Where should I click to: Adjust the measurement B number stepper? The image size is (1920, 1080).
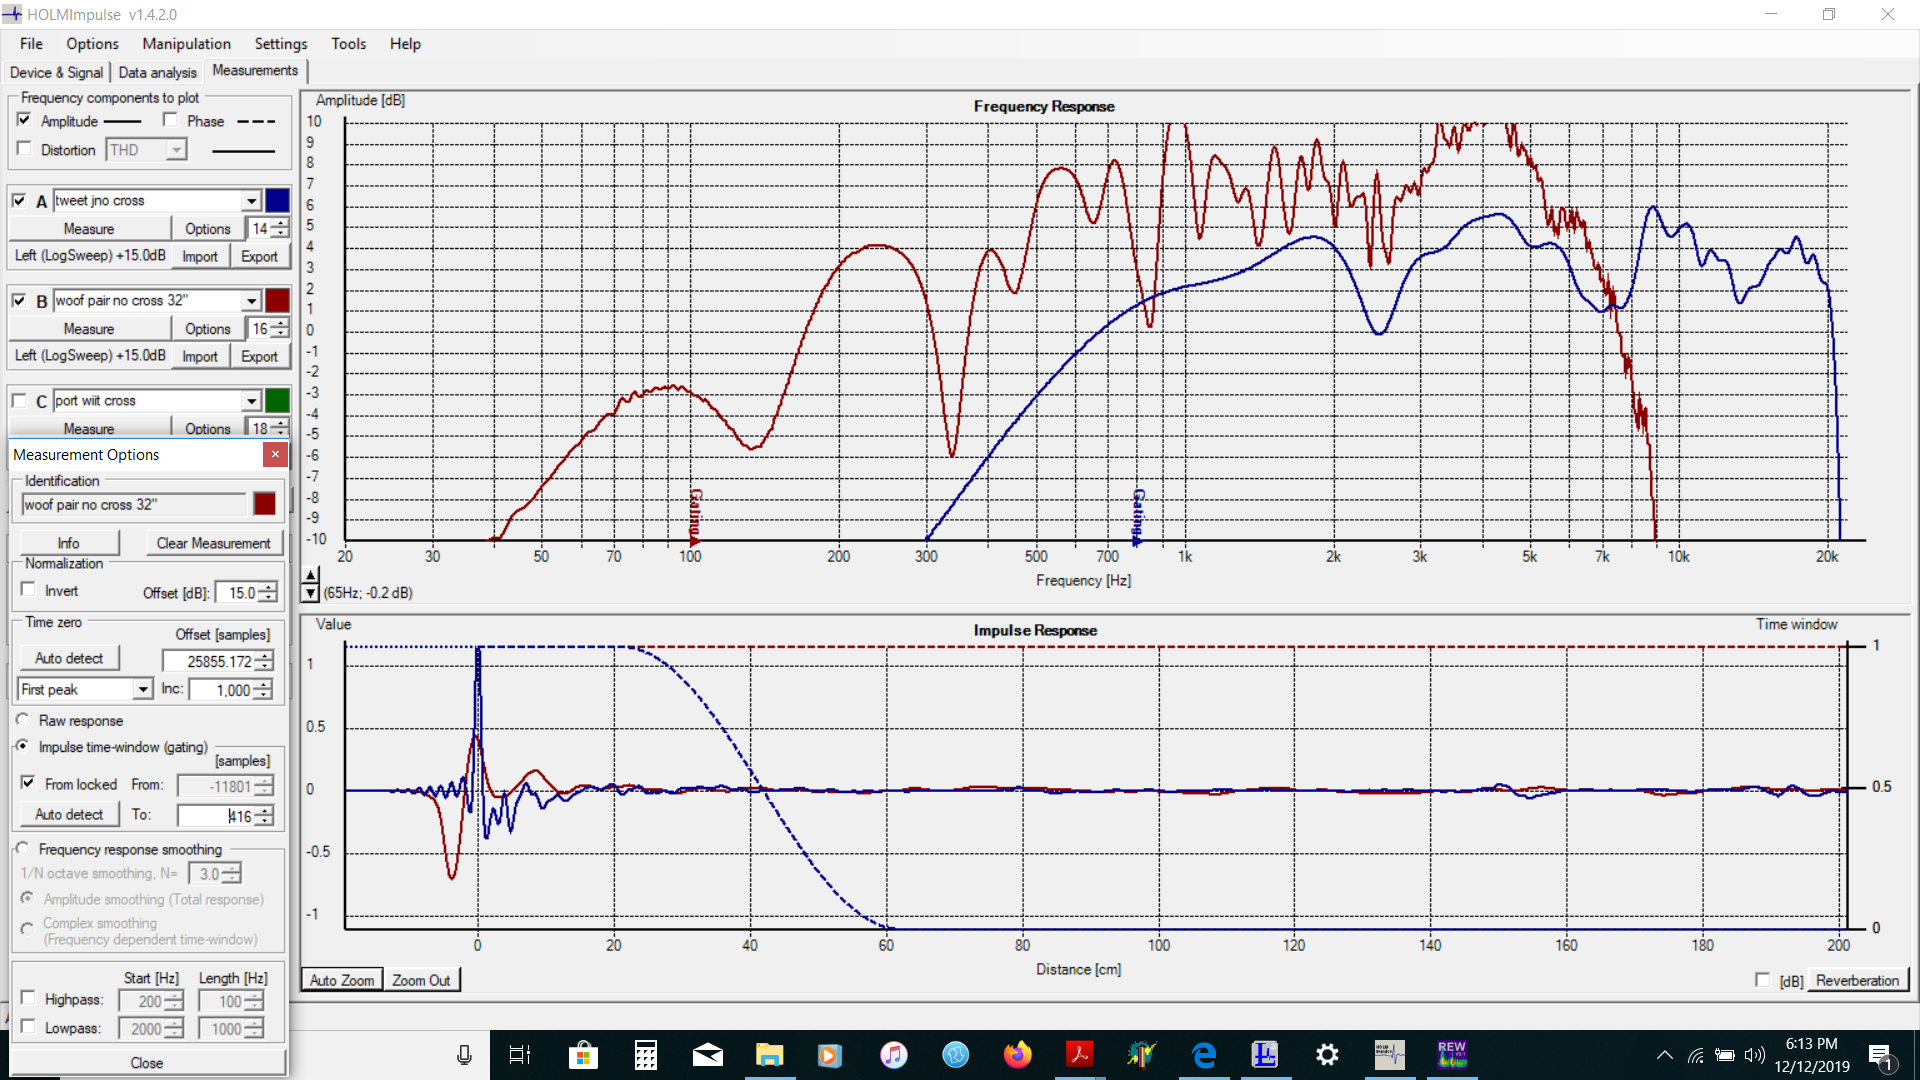pyautogui.click(x=281, y=329)
